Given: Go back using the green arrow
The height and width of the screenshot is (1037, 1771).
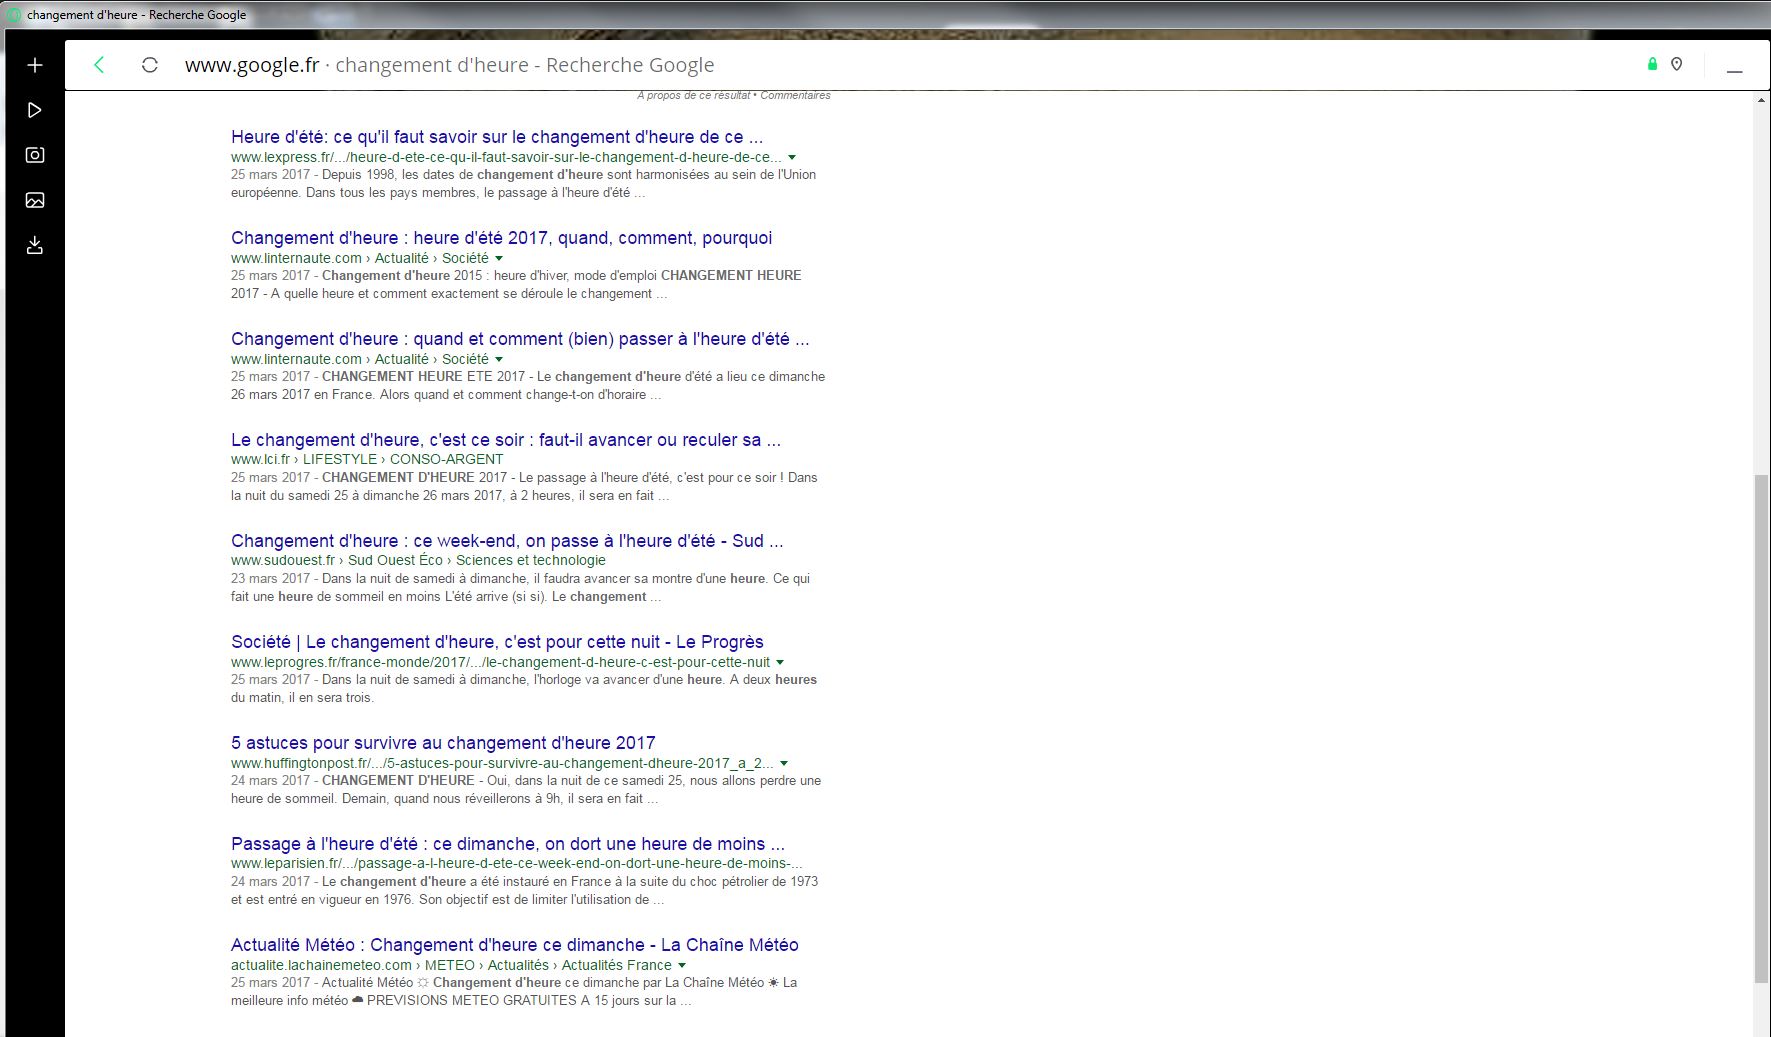Looking at the screenshot, I should (x=99, y=65).
